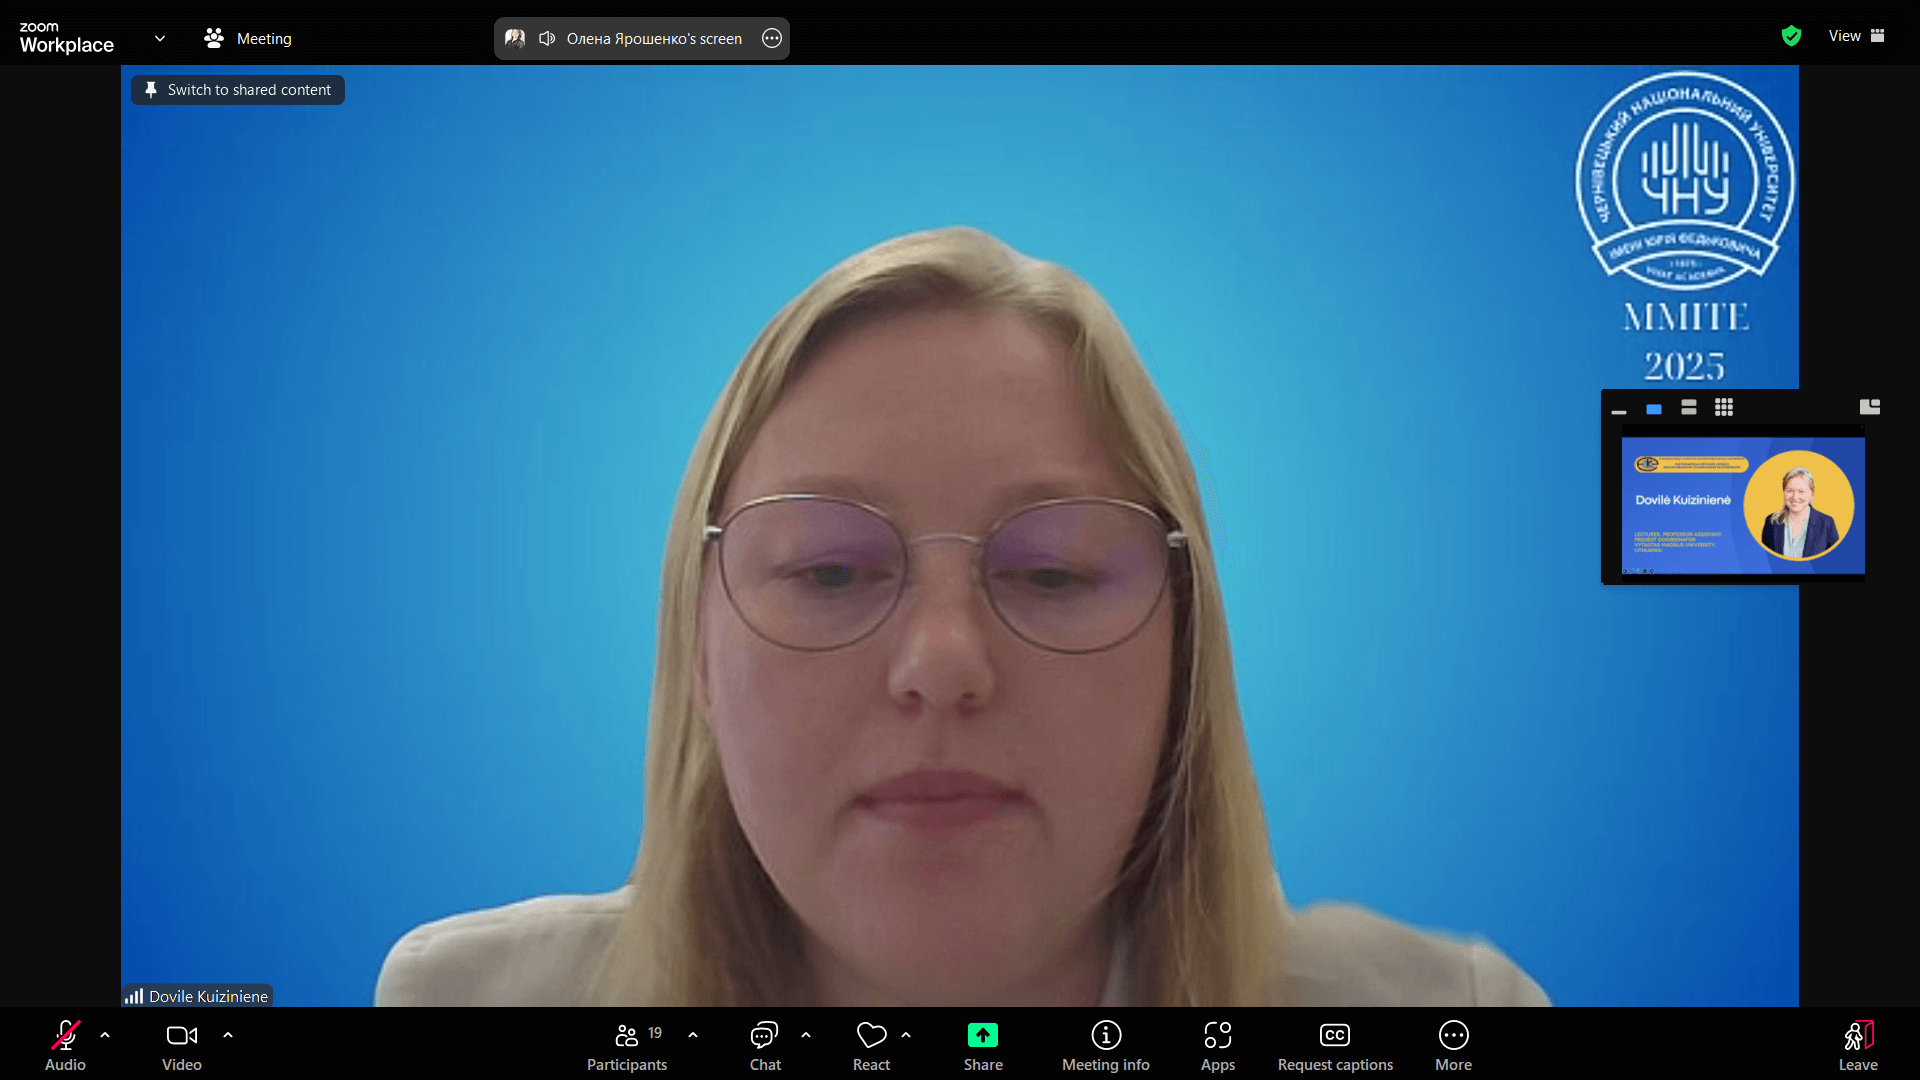Open the More options menu
This screenshot has width=1920, height=1080.
click(1453, 1045)
